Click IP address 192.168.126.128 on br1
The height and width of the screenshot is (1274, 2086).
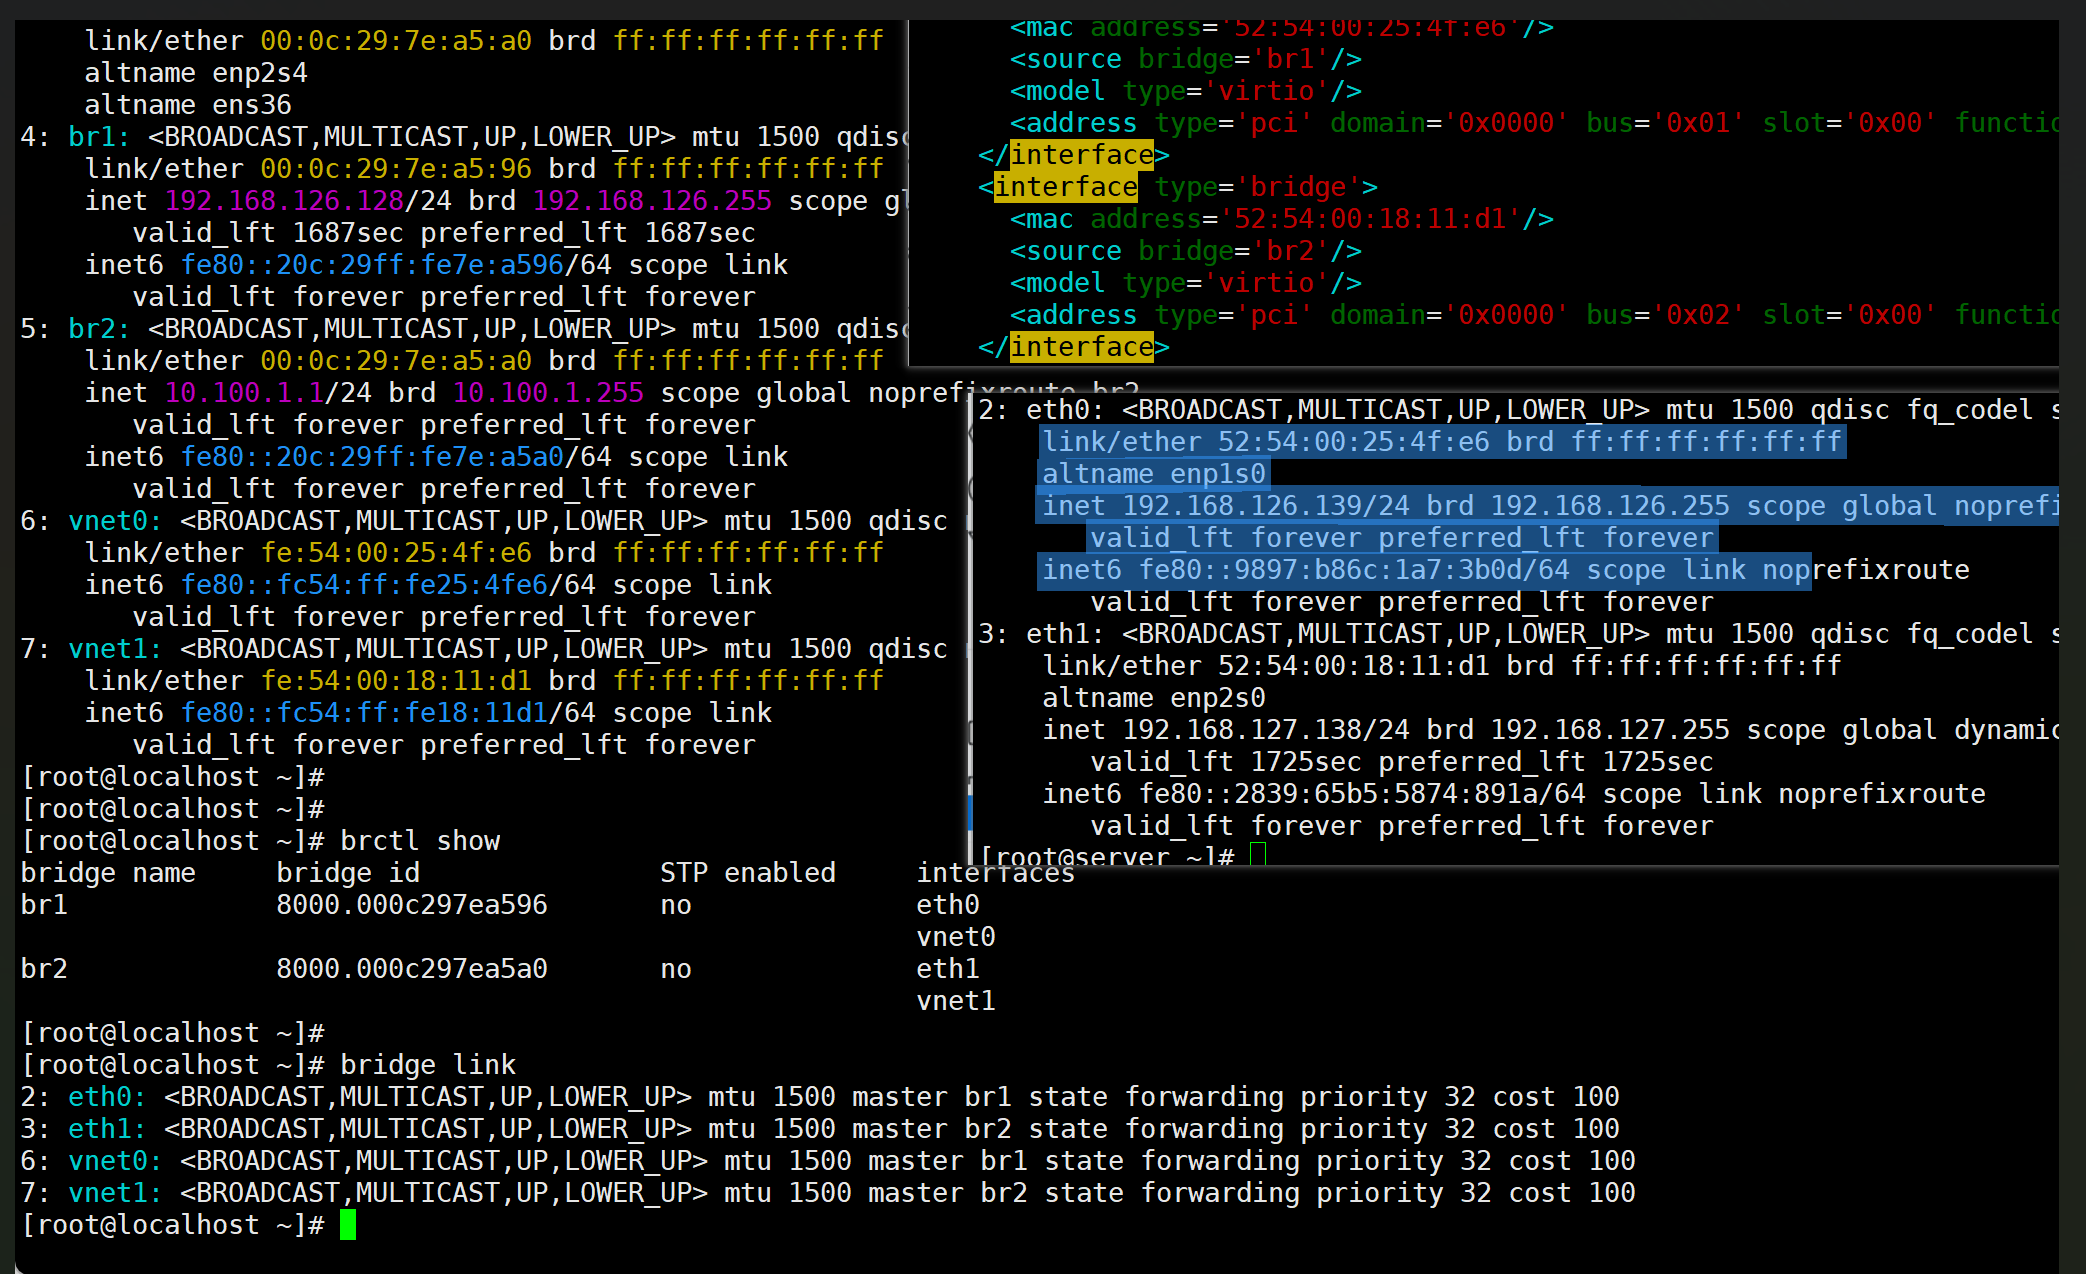[x=284, y=201]
